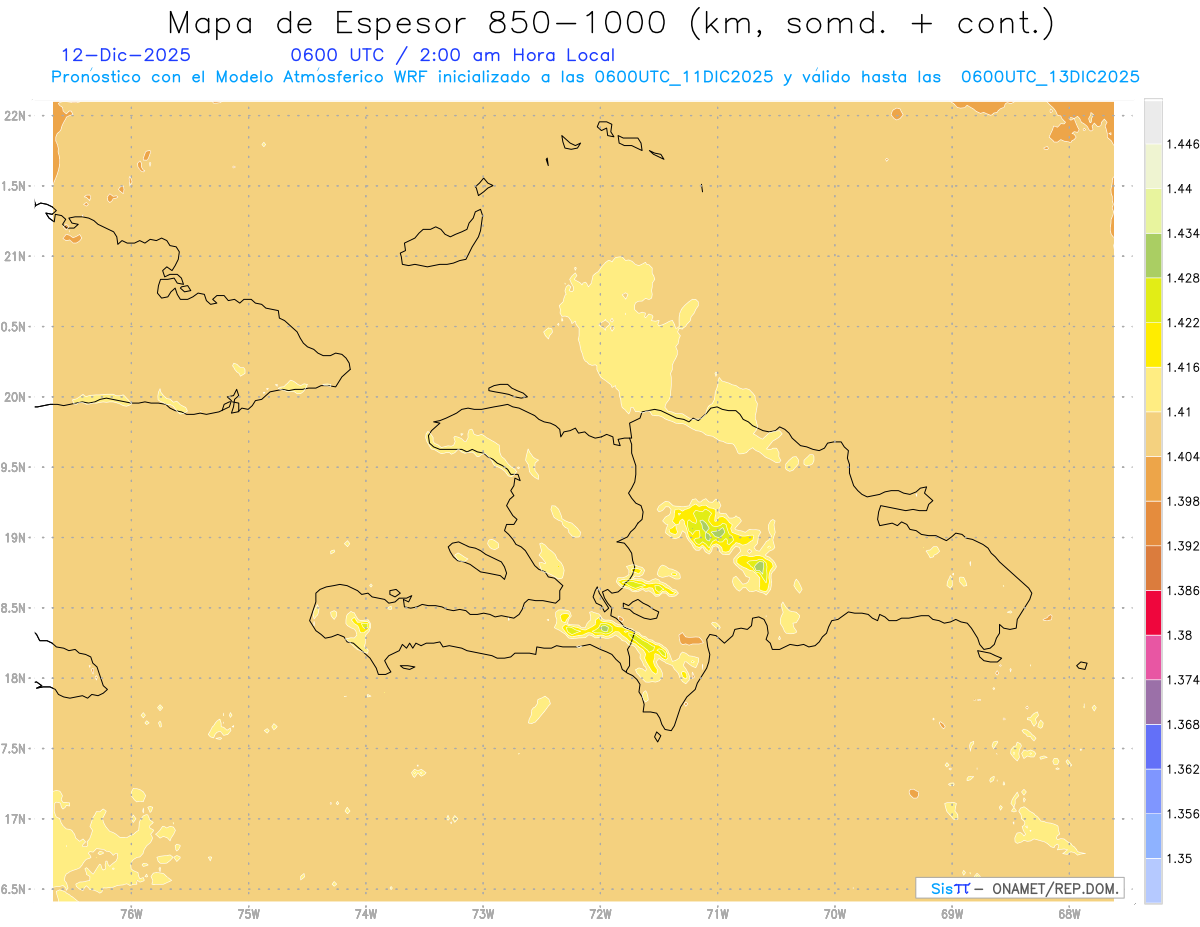Click the longitude label "76W"

click(x=131, y=914)
